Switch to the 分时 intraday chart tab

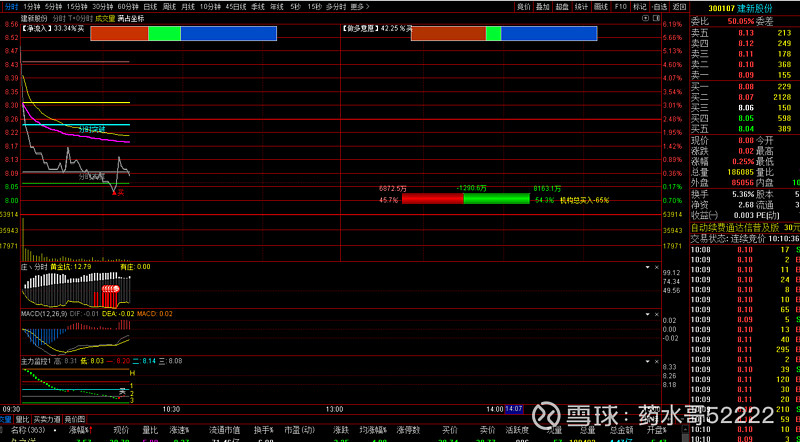pos(11,7)
